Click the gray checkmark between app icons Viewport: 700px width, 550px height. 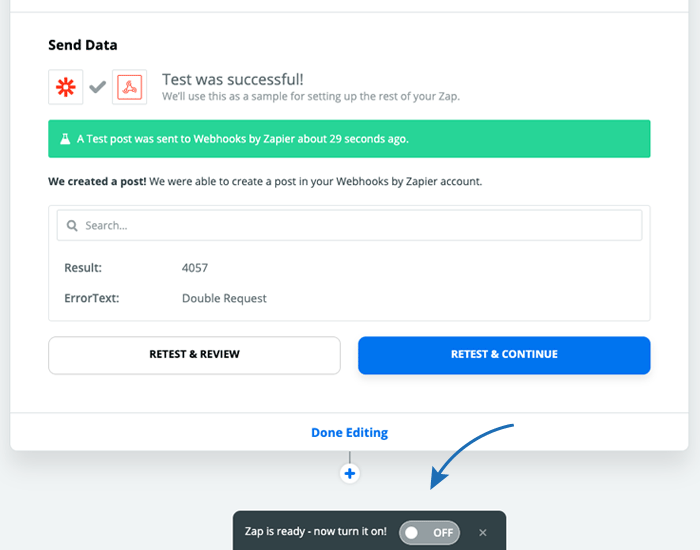[97, 87]
